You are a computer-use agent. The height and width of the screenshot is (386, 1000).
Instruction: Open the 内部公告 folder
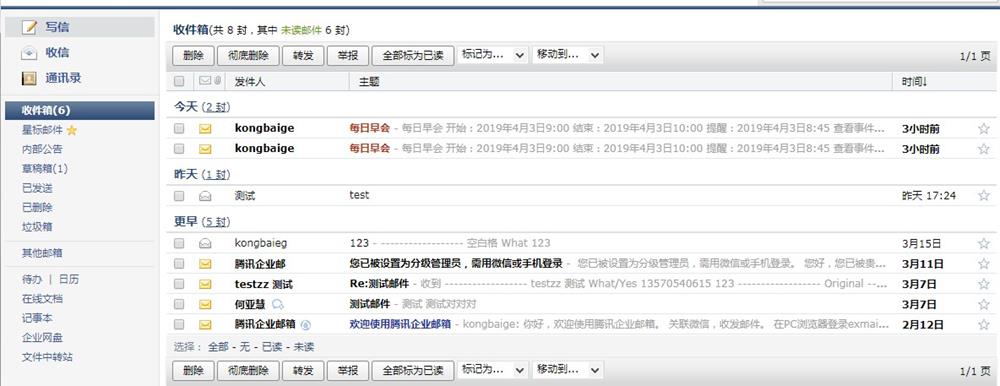point(42,149)
